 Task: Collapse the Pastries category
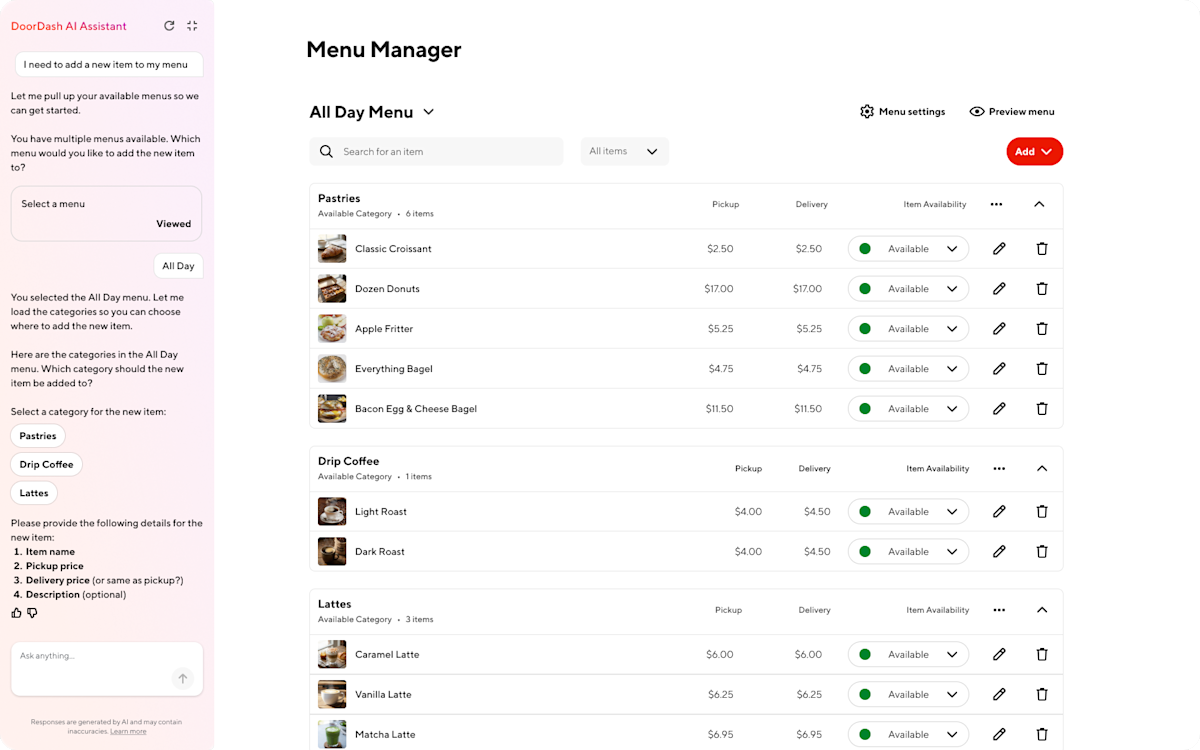click(x=1039, y=204)
